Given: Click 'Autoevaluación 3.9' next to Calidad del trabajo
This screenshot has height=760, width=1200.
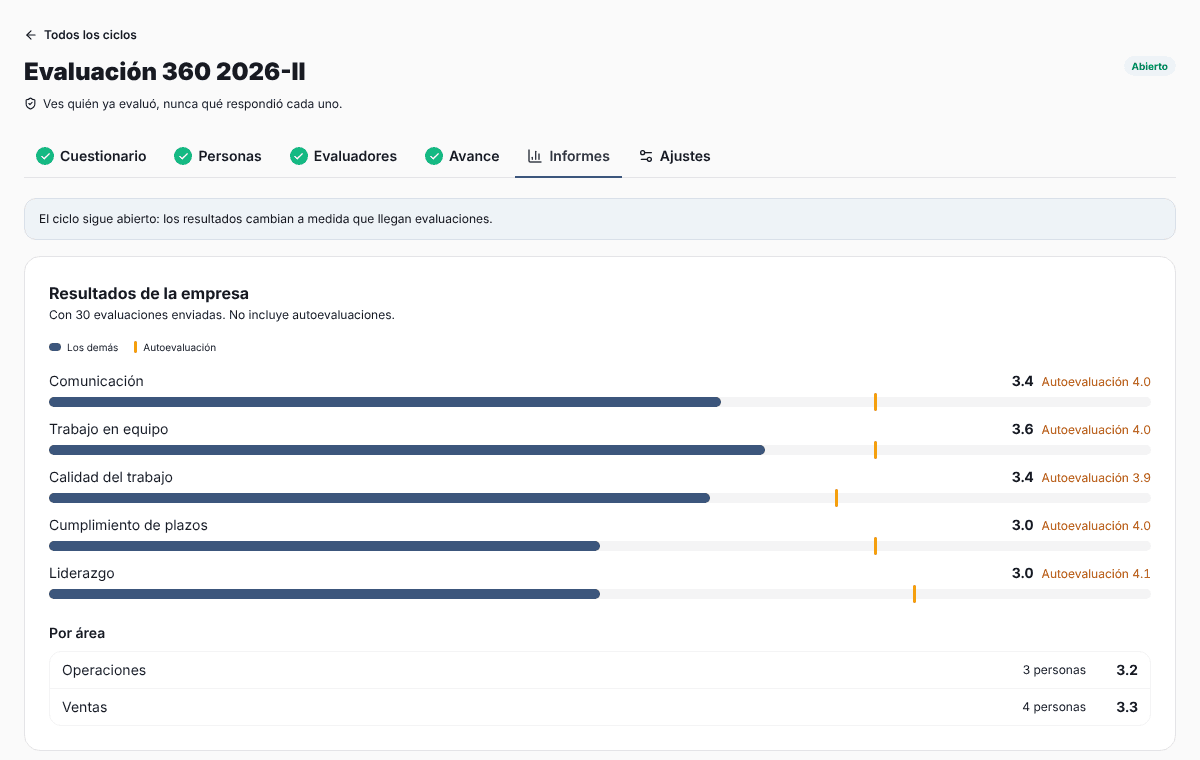Looking at the screenshot, I should tap(1096, 478).
